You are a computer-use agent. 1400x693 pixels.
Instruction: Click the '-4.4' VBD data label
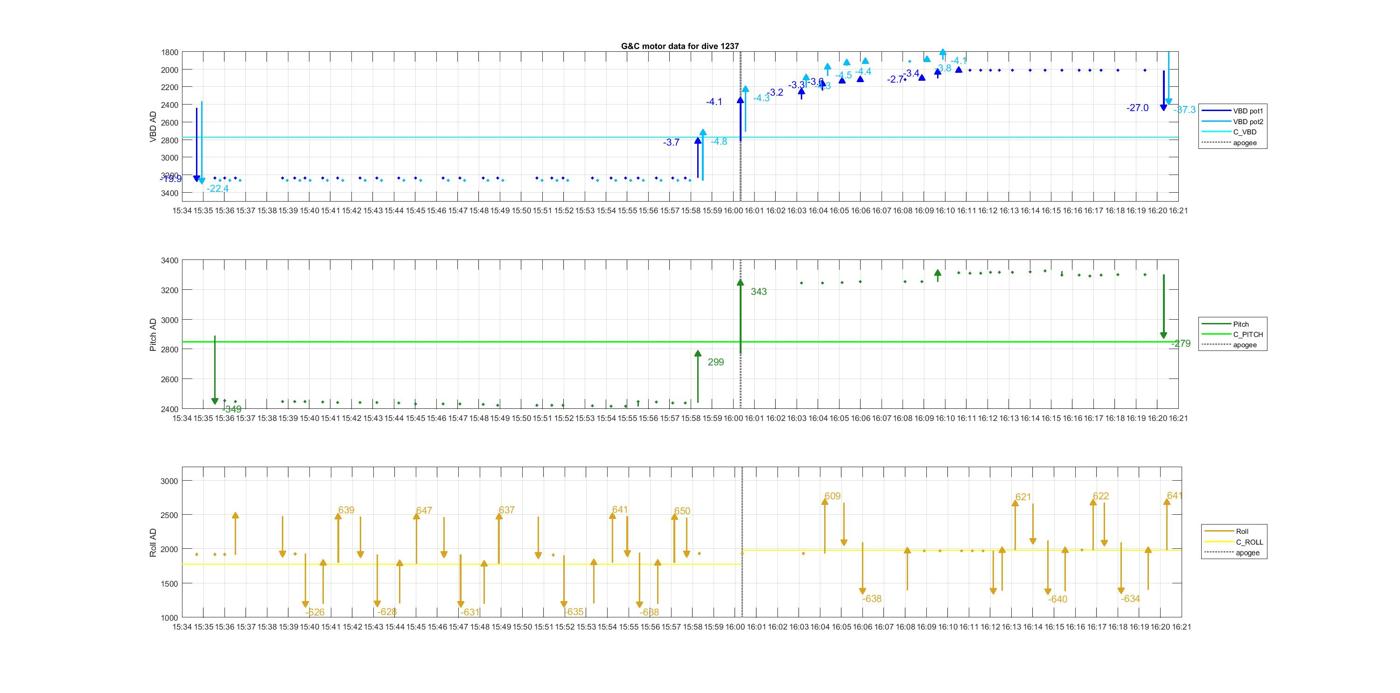863,72
